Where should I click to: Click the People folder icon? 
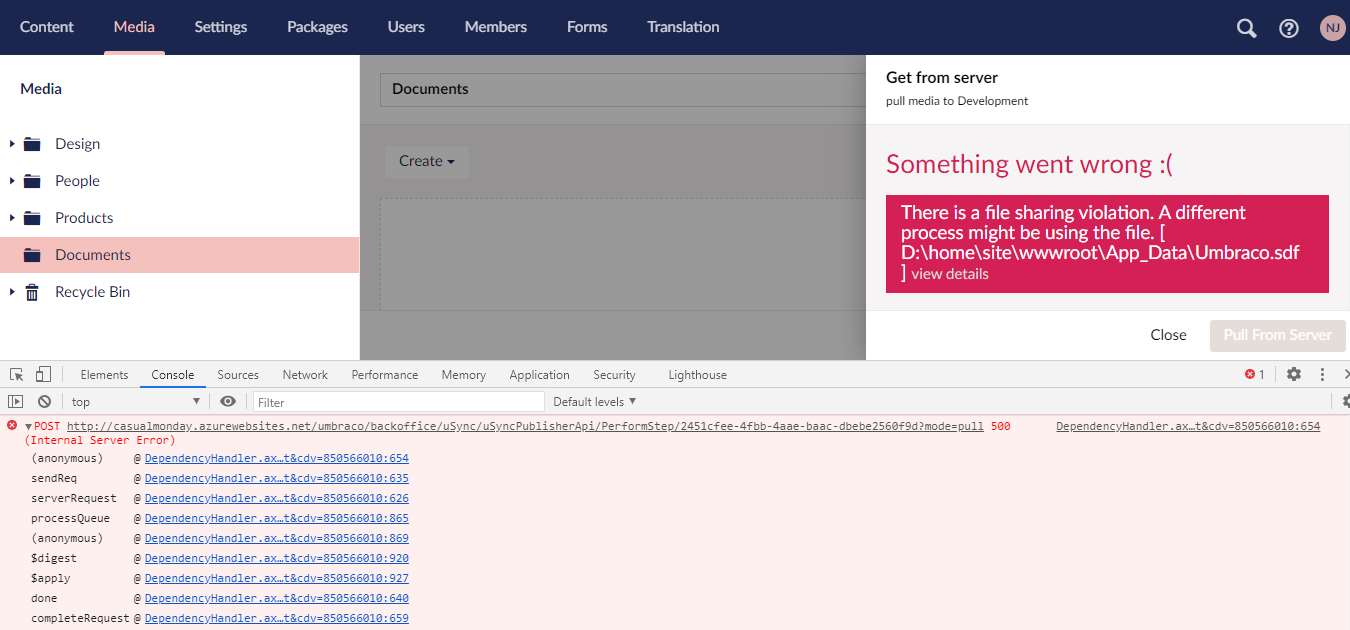32,181
